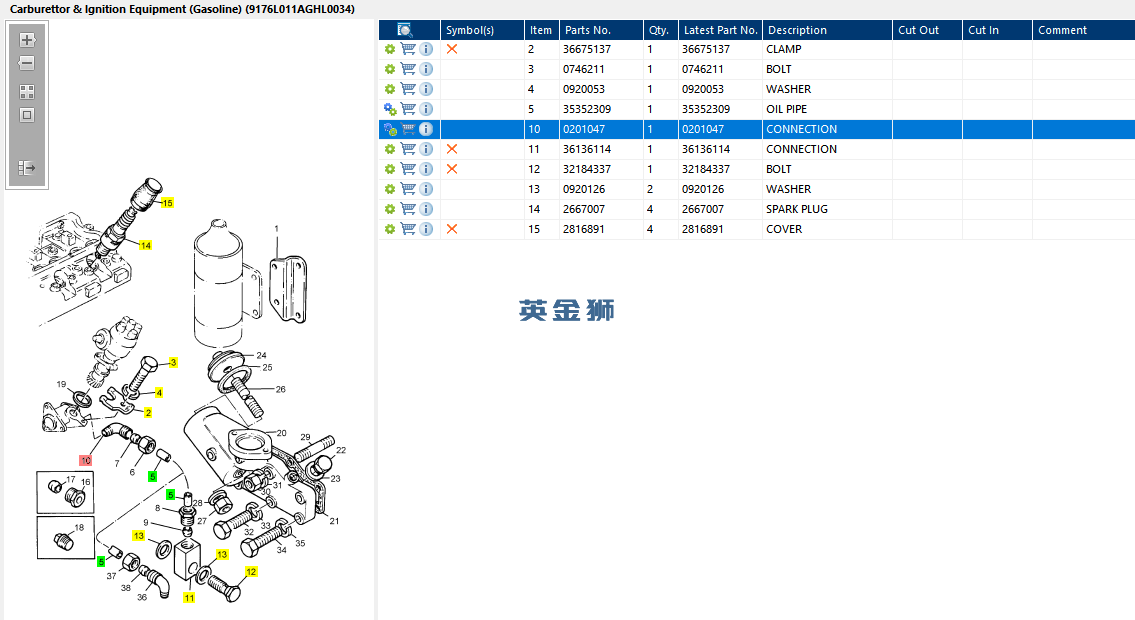Zoom out of the parts diagram
Viewport: 1135px width, 620px height.
(x=27, y=63)
